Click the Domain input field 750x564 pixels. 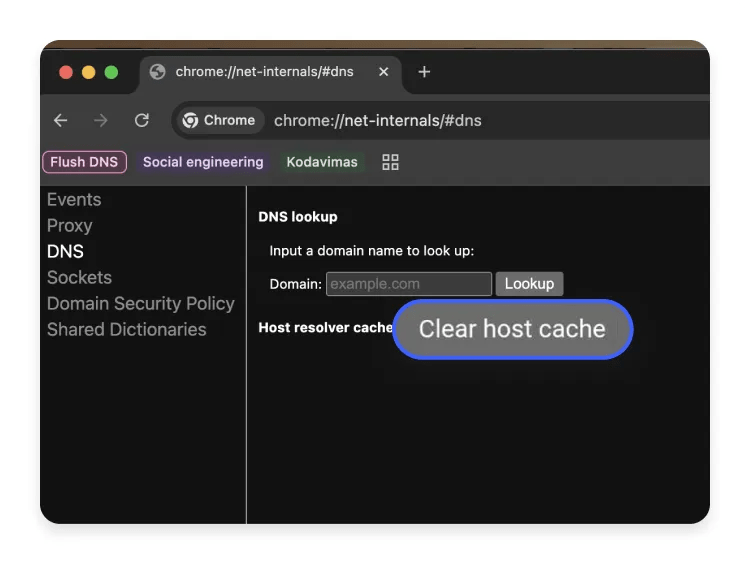408,284
